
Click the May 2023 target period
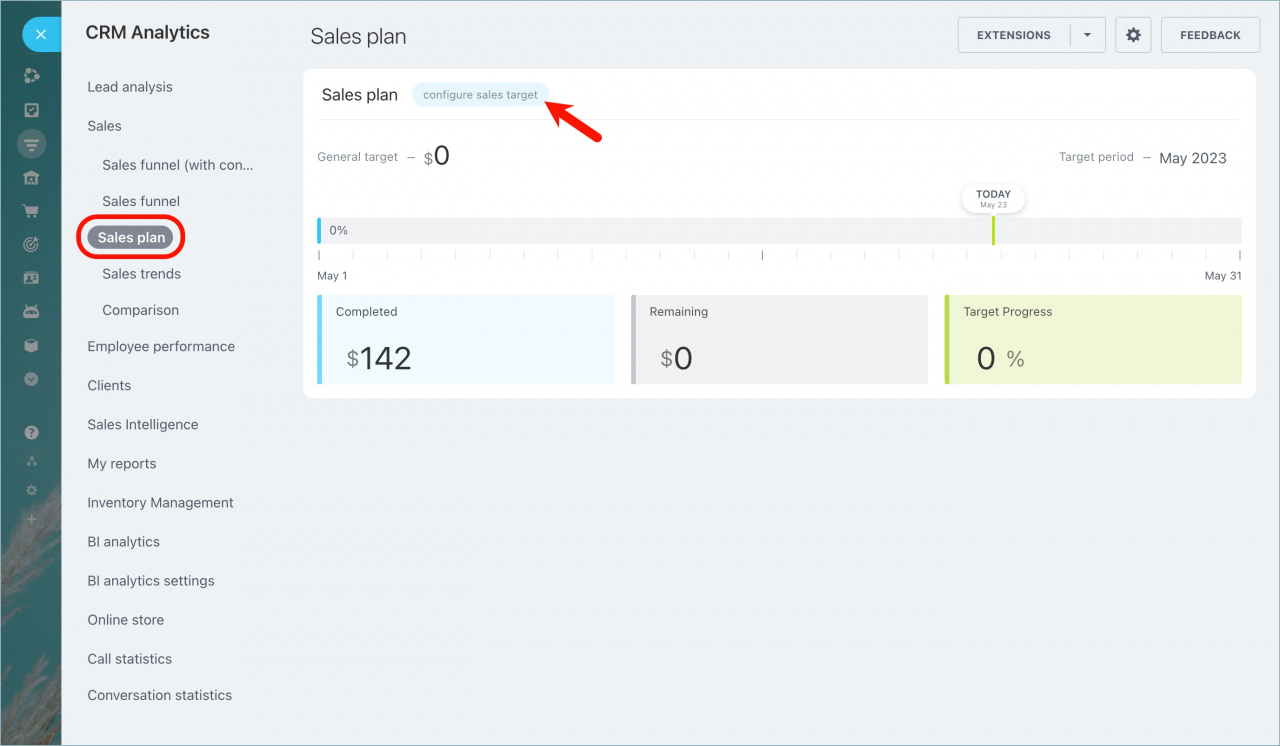1193,158
